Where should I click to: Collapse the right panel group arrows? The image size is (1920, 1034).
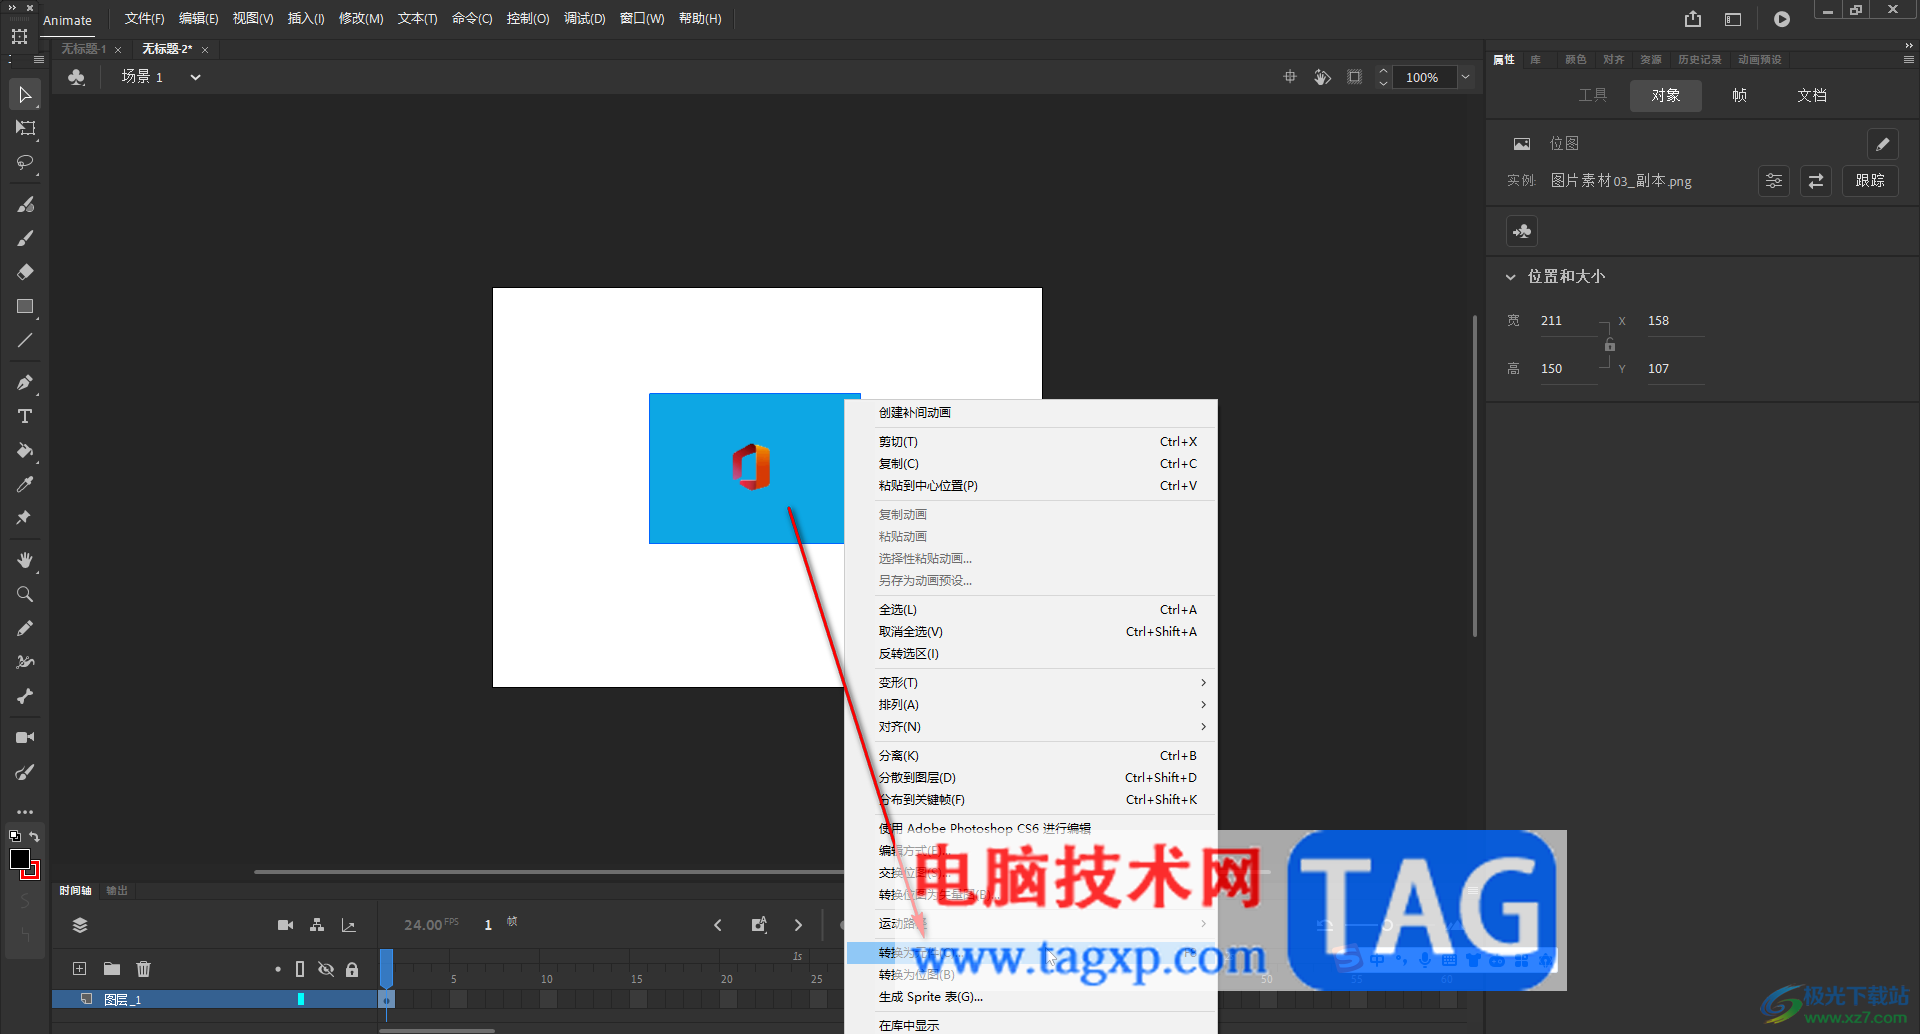(1909, 45)
